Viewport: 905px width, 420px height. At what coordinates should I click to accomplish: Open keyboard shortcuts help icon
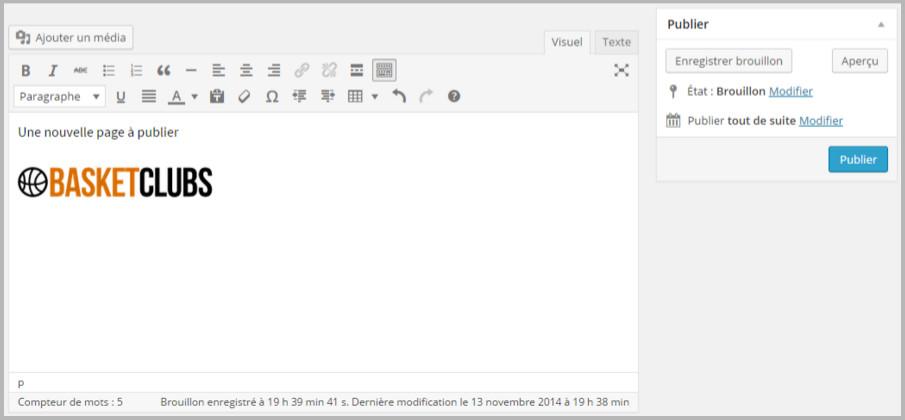454,96
